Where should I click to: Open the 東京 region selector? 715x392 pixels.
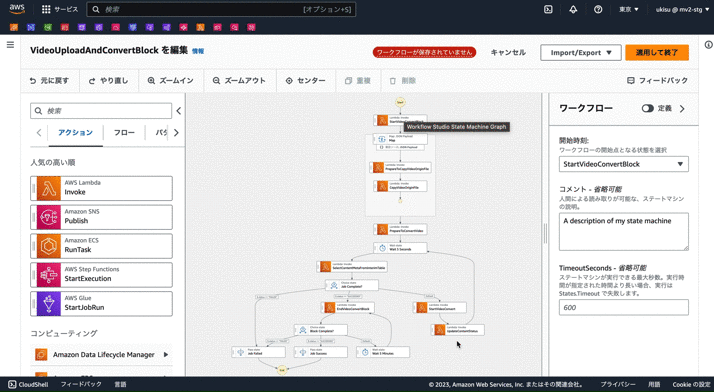point(629,9)
